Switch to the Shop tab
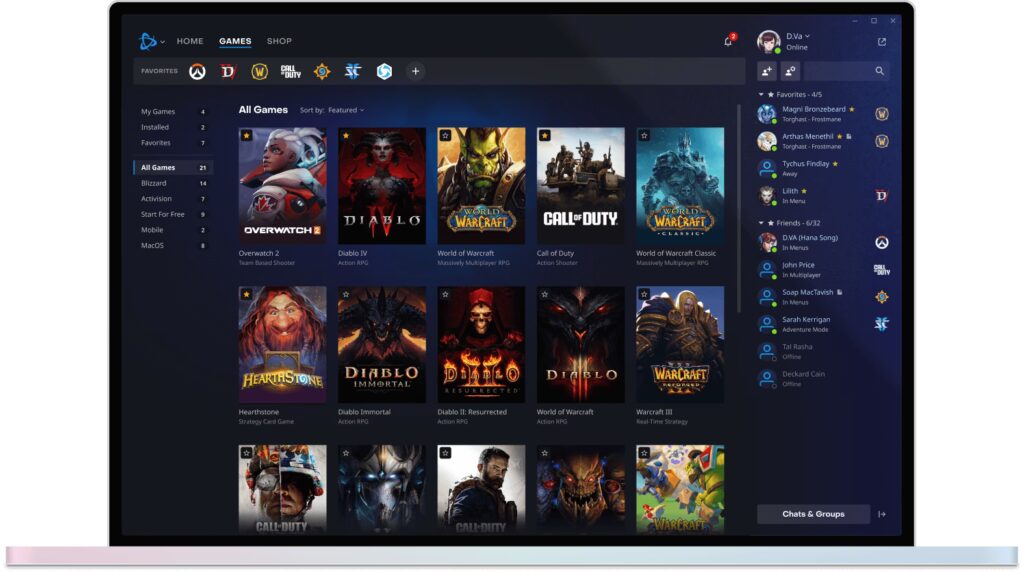1024x572 pixels. pyautogui.click(x=279, y=41)
